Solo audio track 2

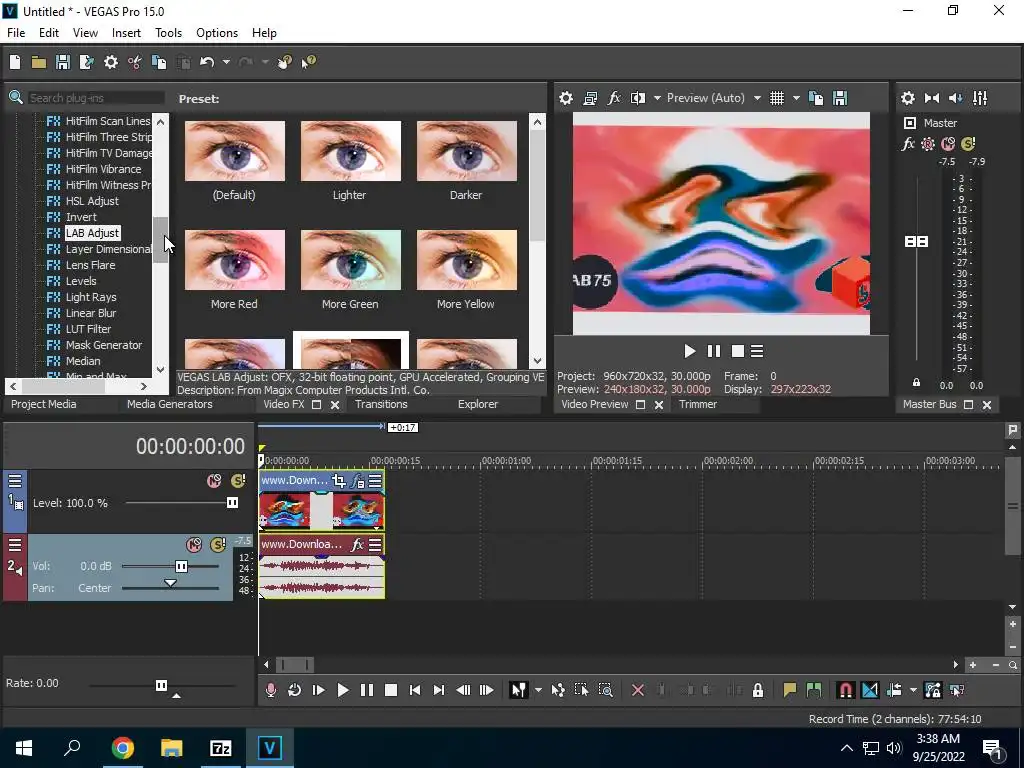click(217, 545)
